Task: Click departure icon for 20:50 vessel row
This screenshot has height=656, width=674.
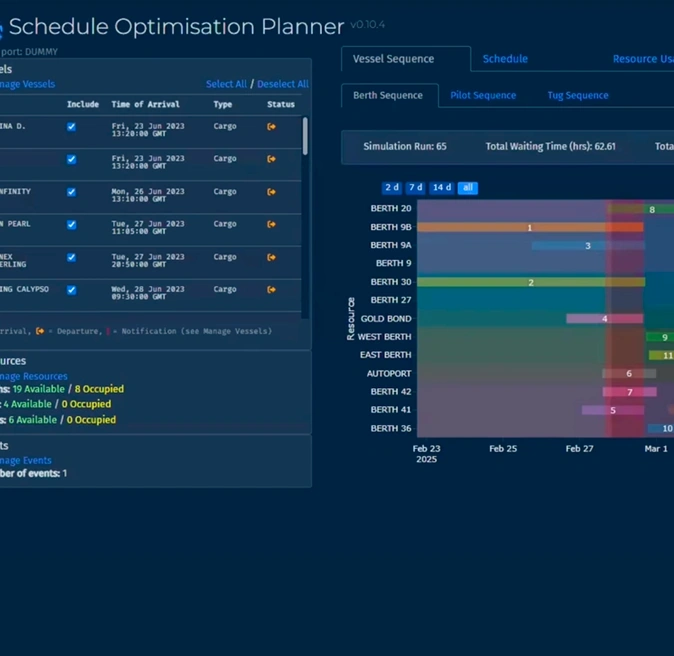Action: pos(271,257)
